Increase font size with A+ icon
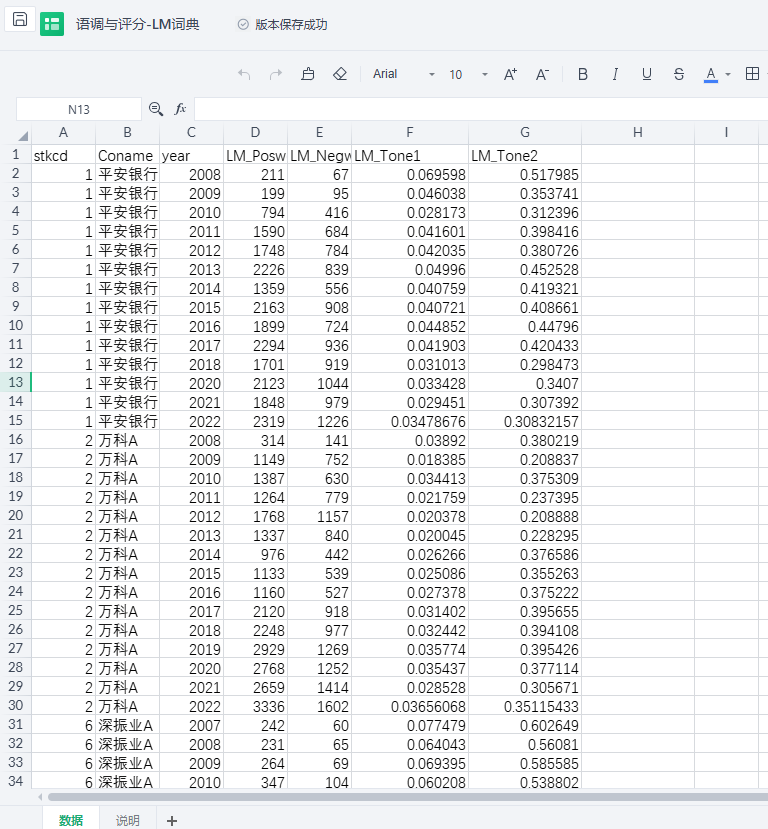 pos(510,75)
